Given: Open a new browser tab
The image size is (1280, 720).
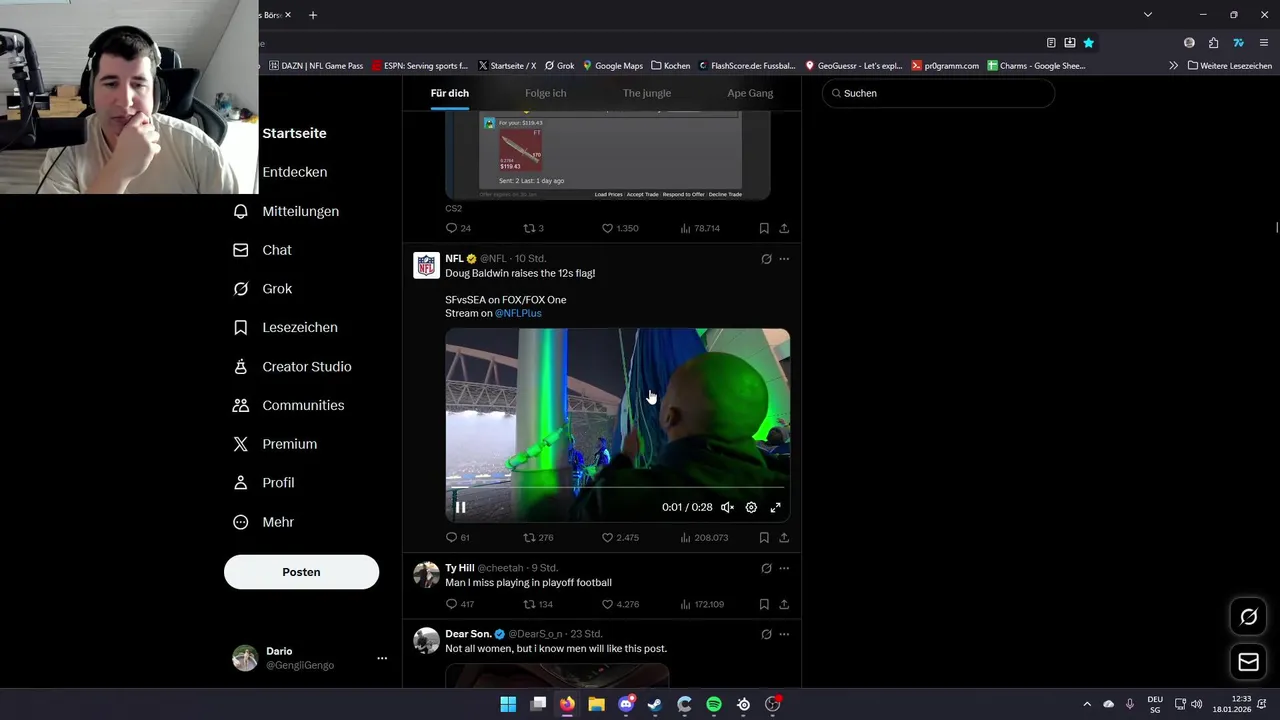Looking at the screenshot, I should (x=313, y=15).
